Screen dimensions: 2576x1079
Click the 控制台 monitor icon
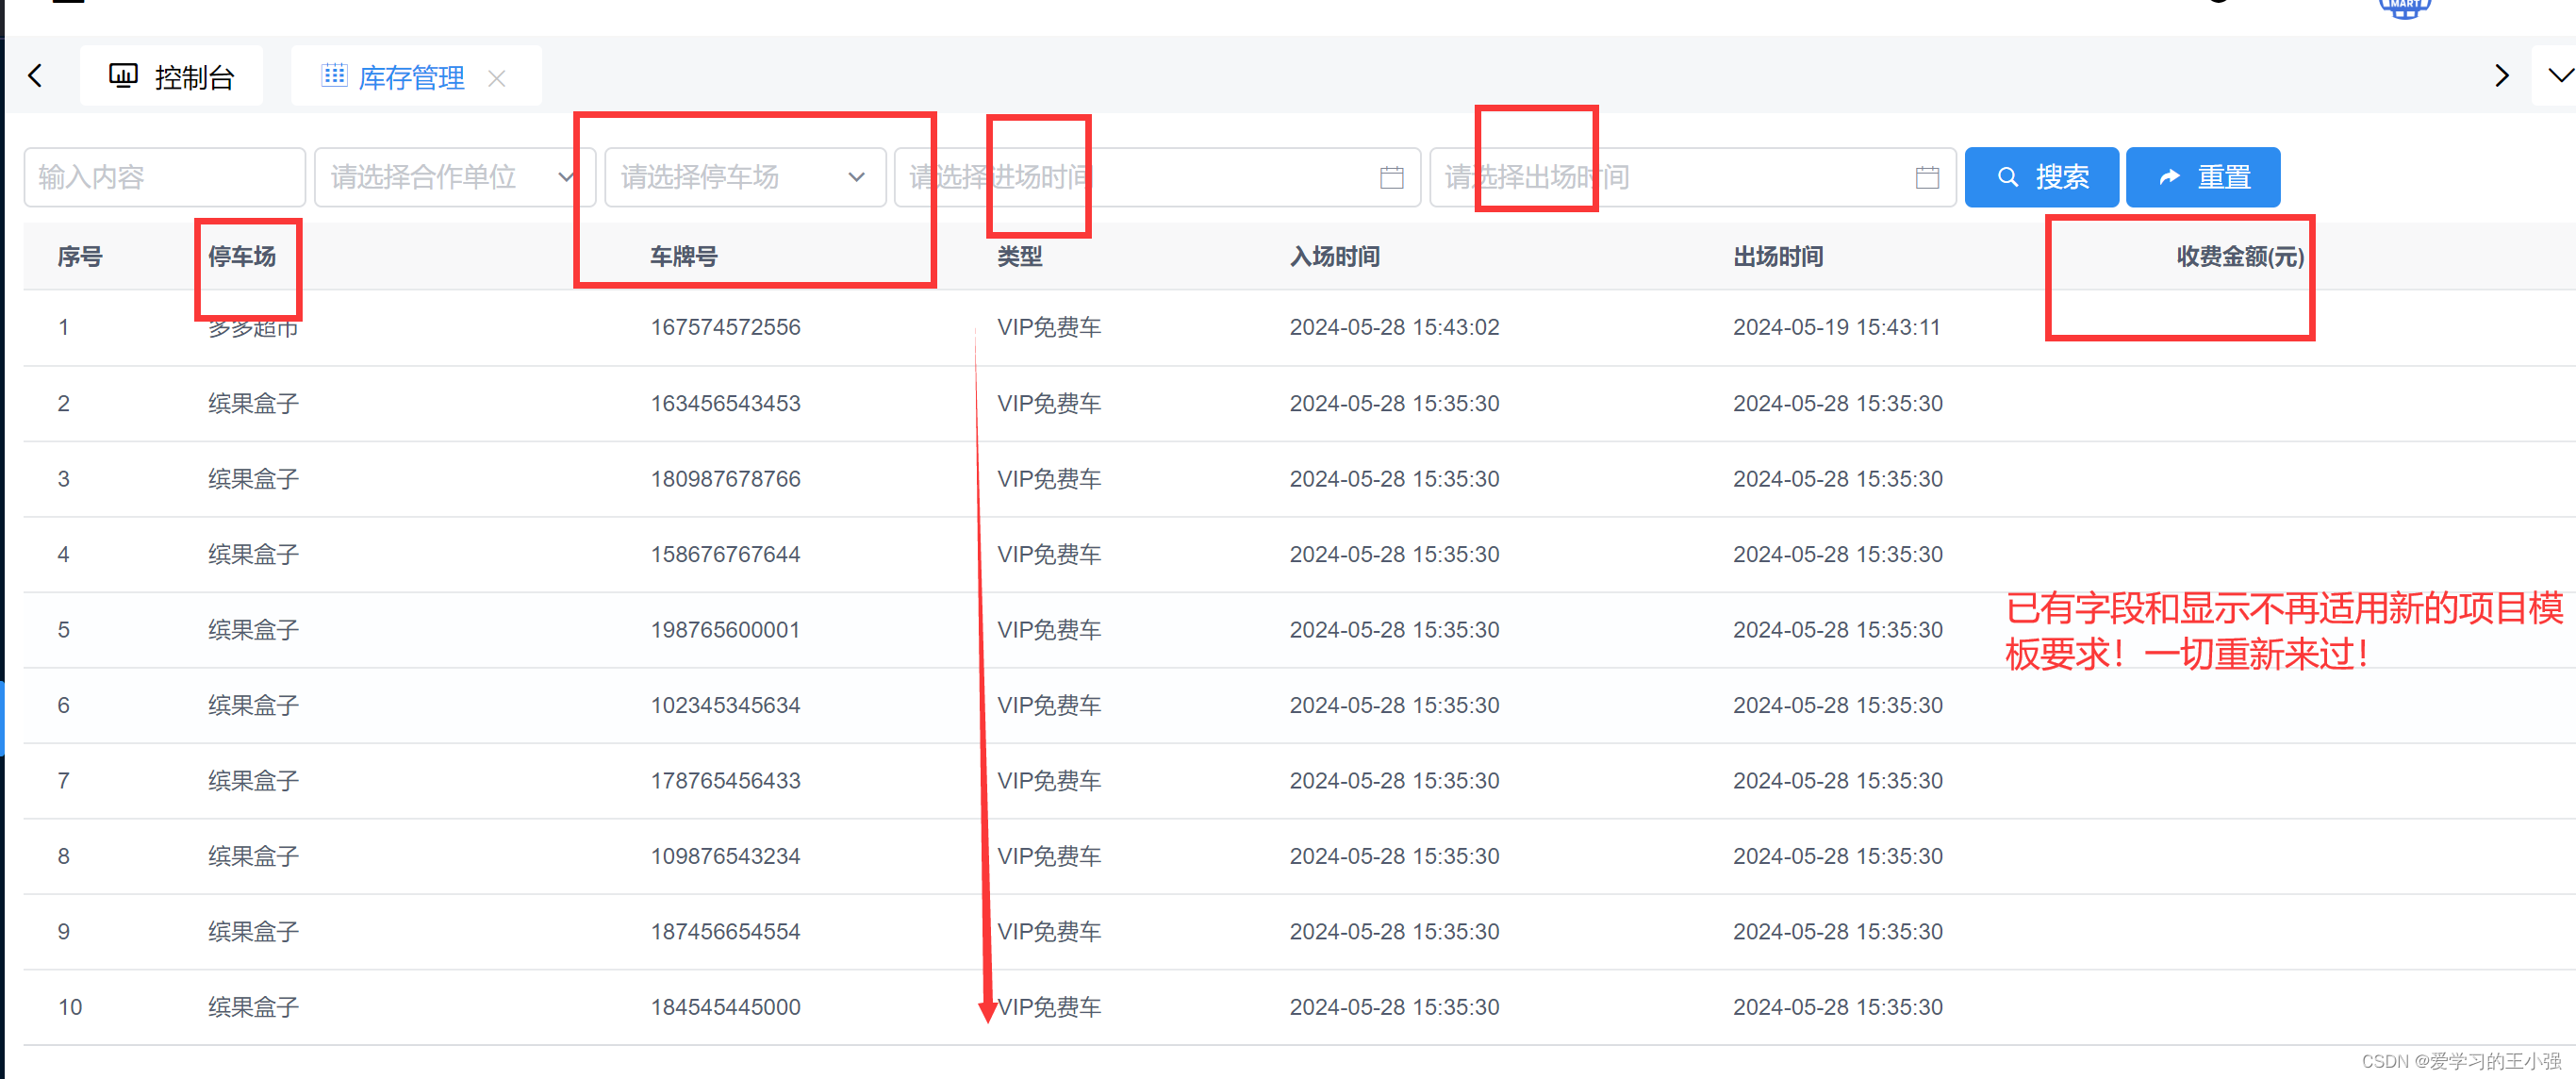tap(123, 76)
